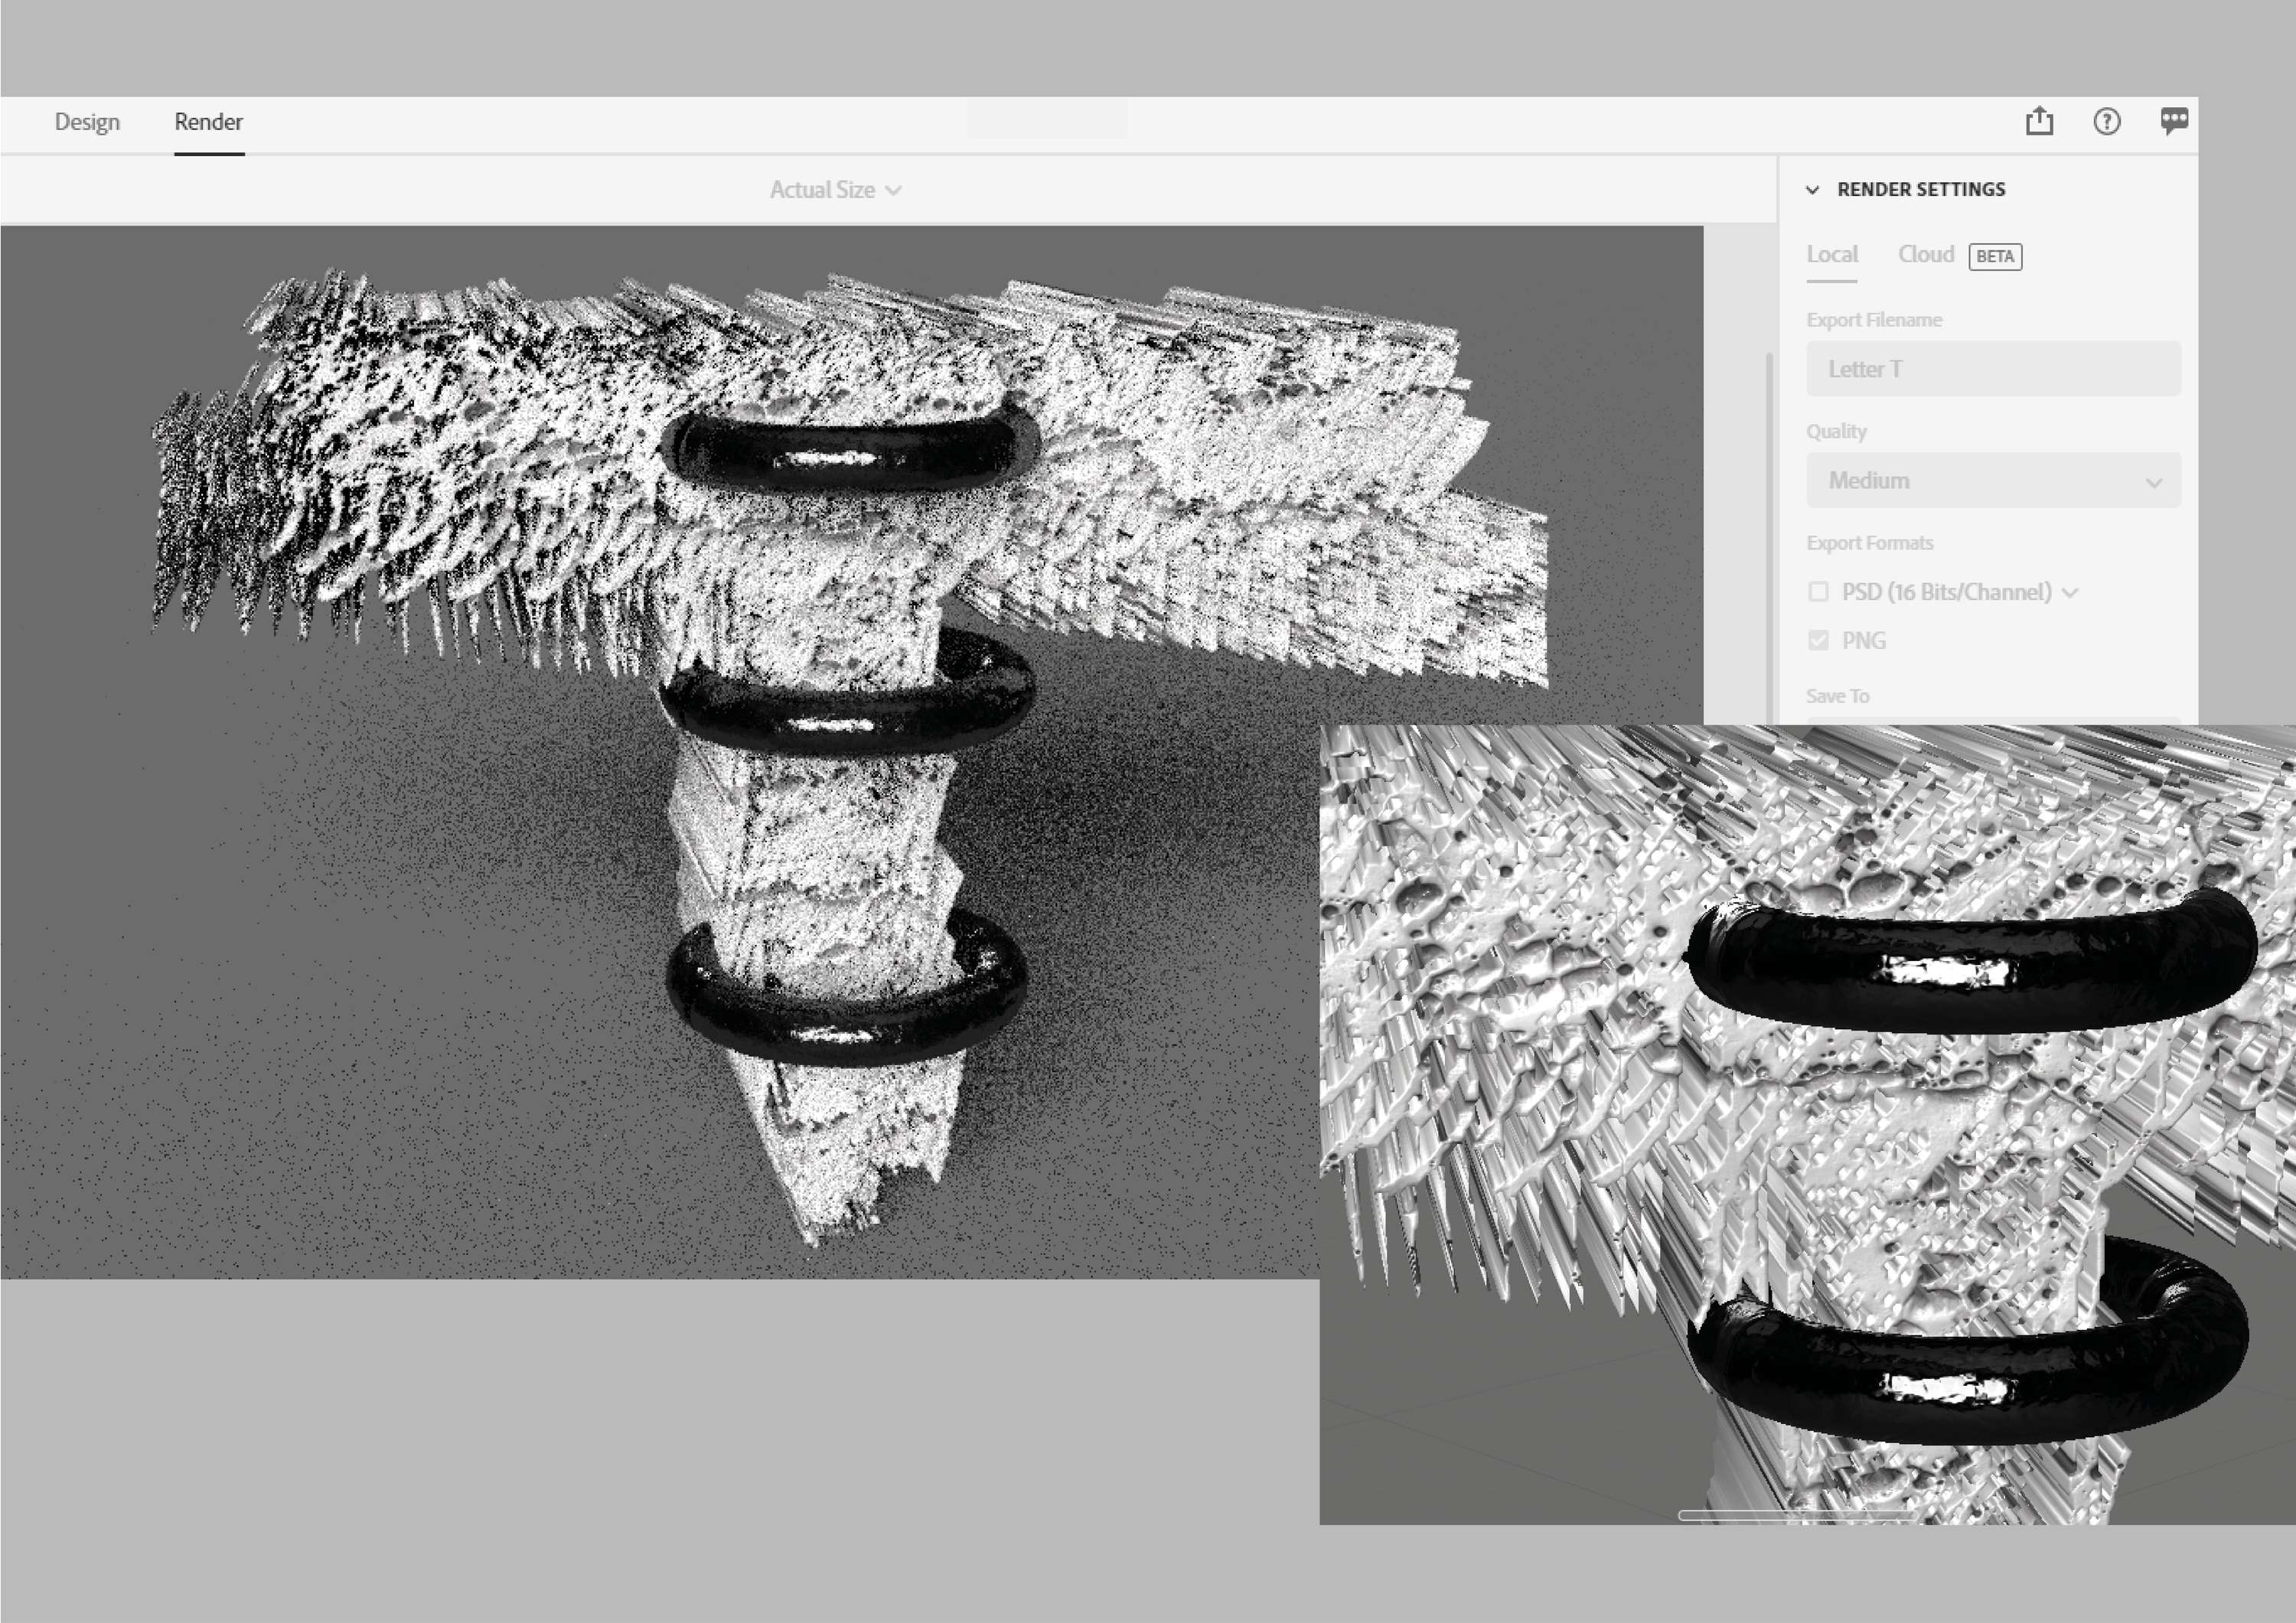Click the Export Filename field 'Letter T'
2296x1623 pixels.
[1993, 369]
